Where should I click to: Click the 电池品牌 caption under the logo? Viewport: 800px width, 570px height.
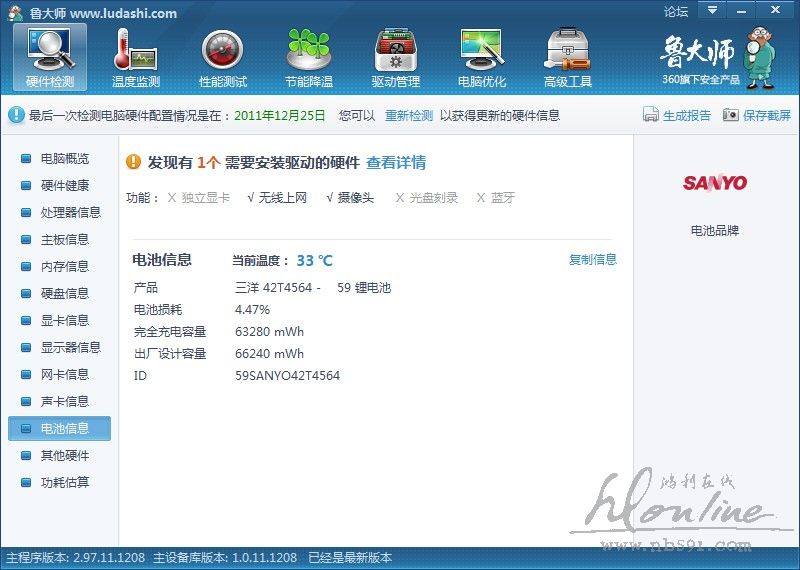(715, 231)
